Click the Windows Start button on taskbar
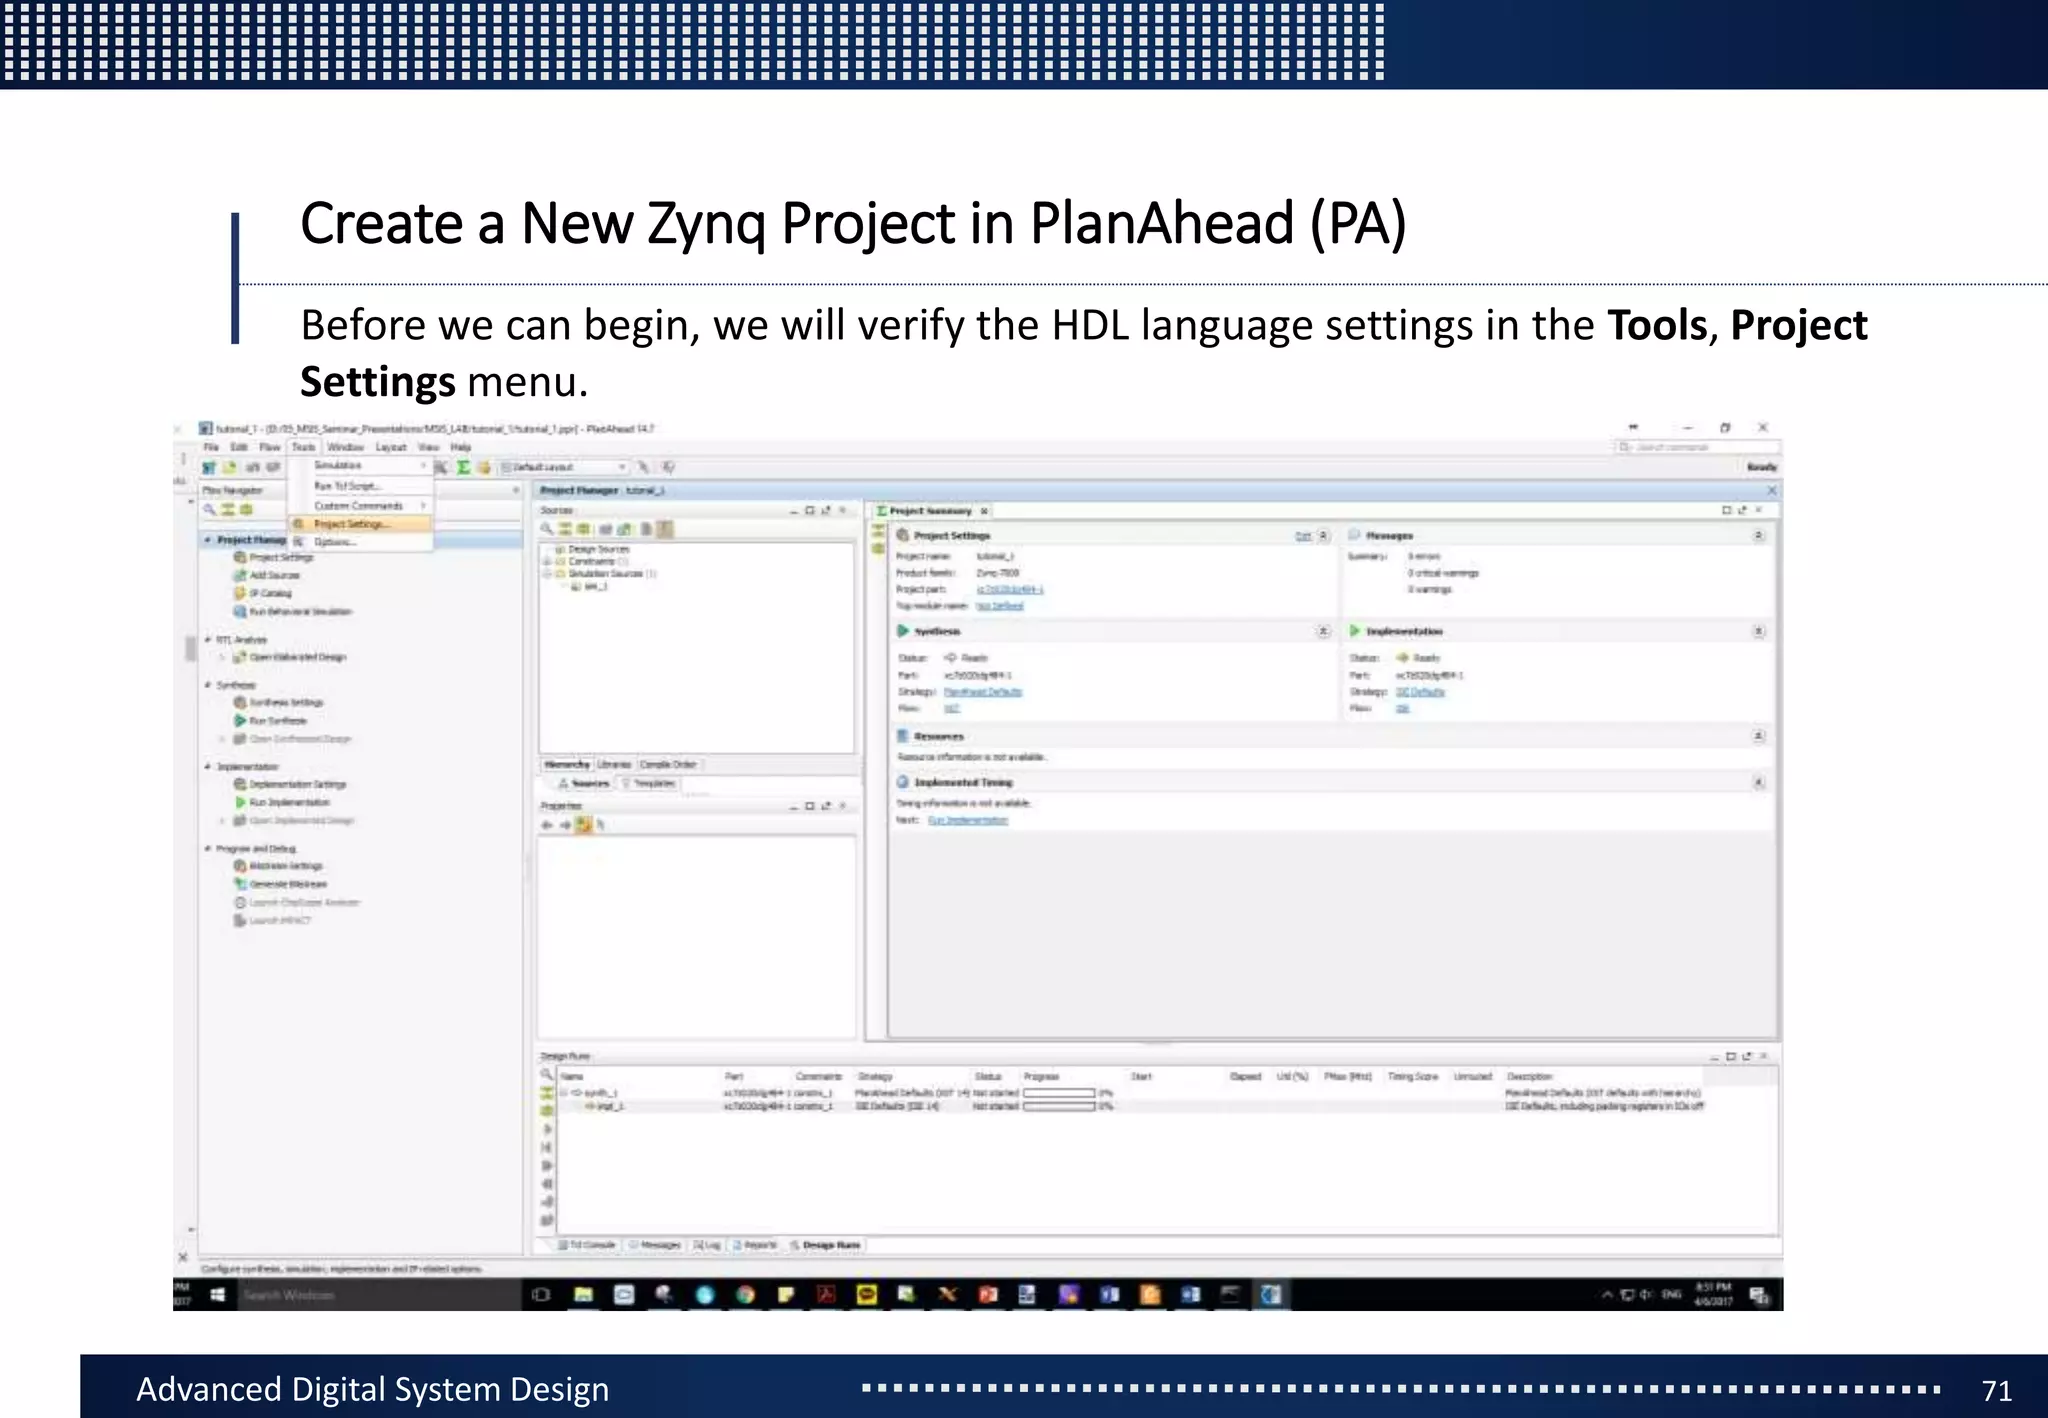The image size is (2048, 1418). point(217,1295)
